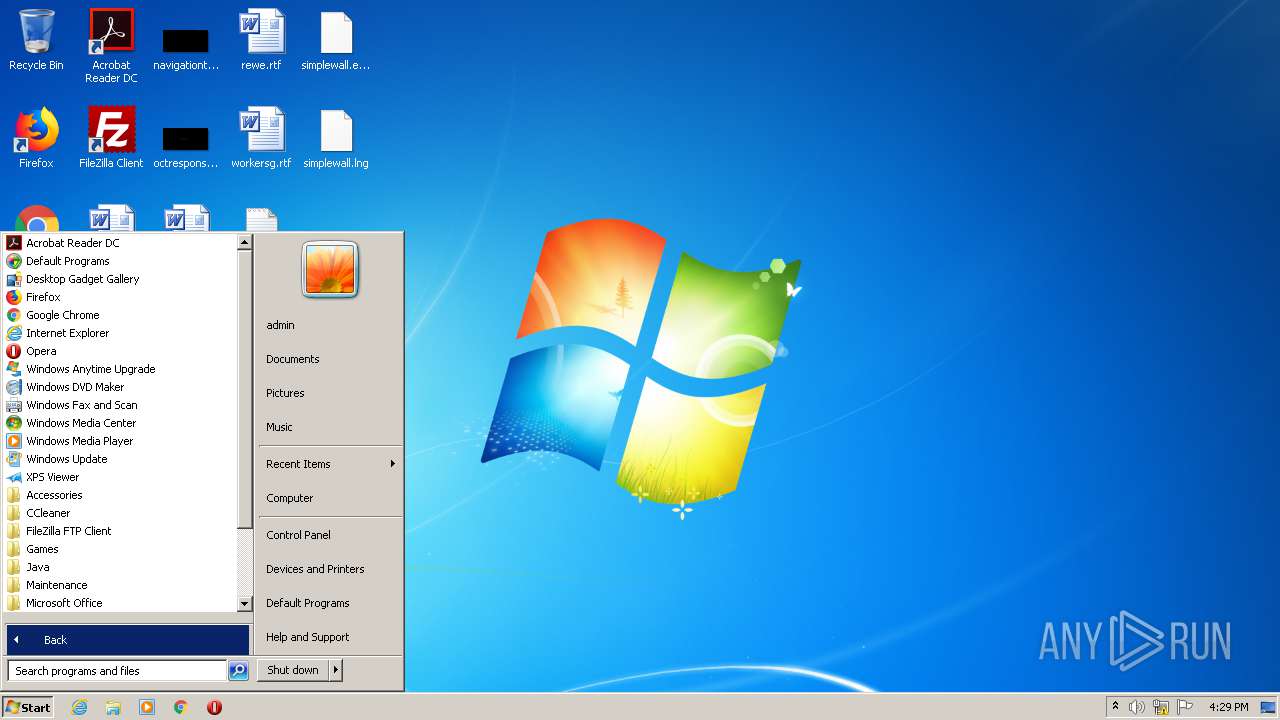Open Music library

(330, 427)
